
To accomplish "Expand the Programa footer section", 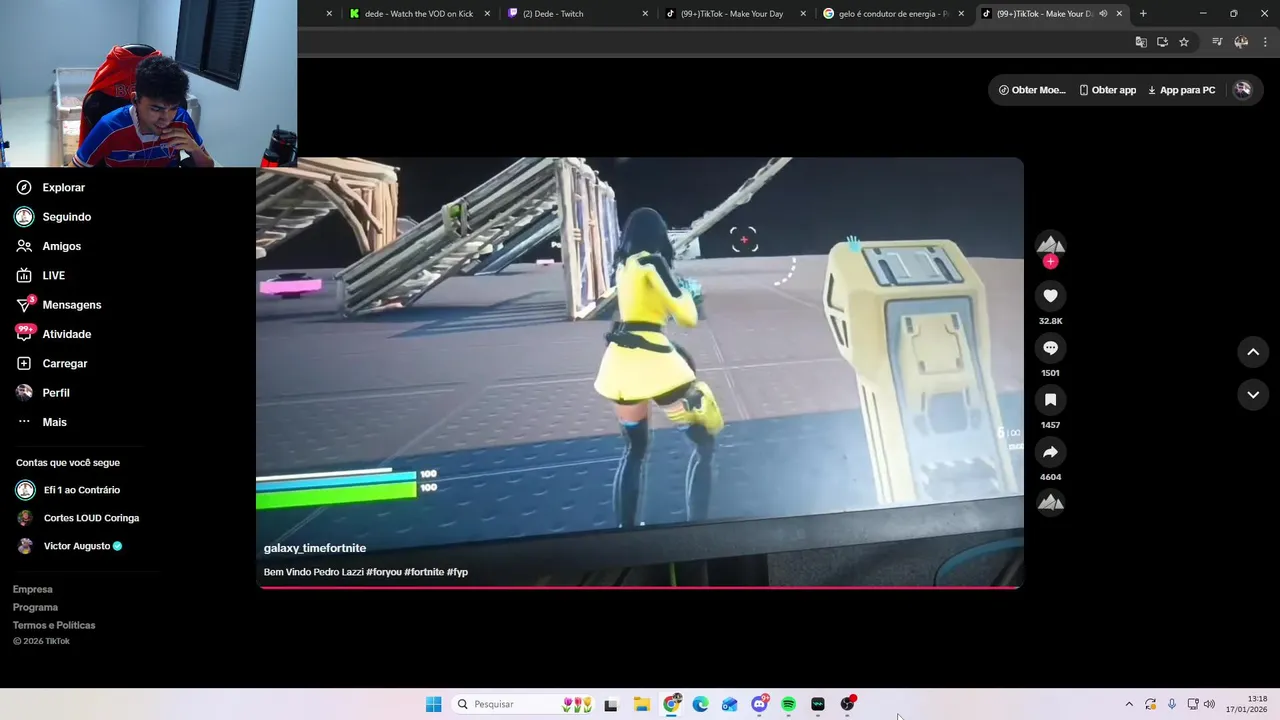I will tap(35, 607).
